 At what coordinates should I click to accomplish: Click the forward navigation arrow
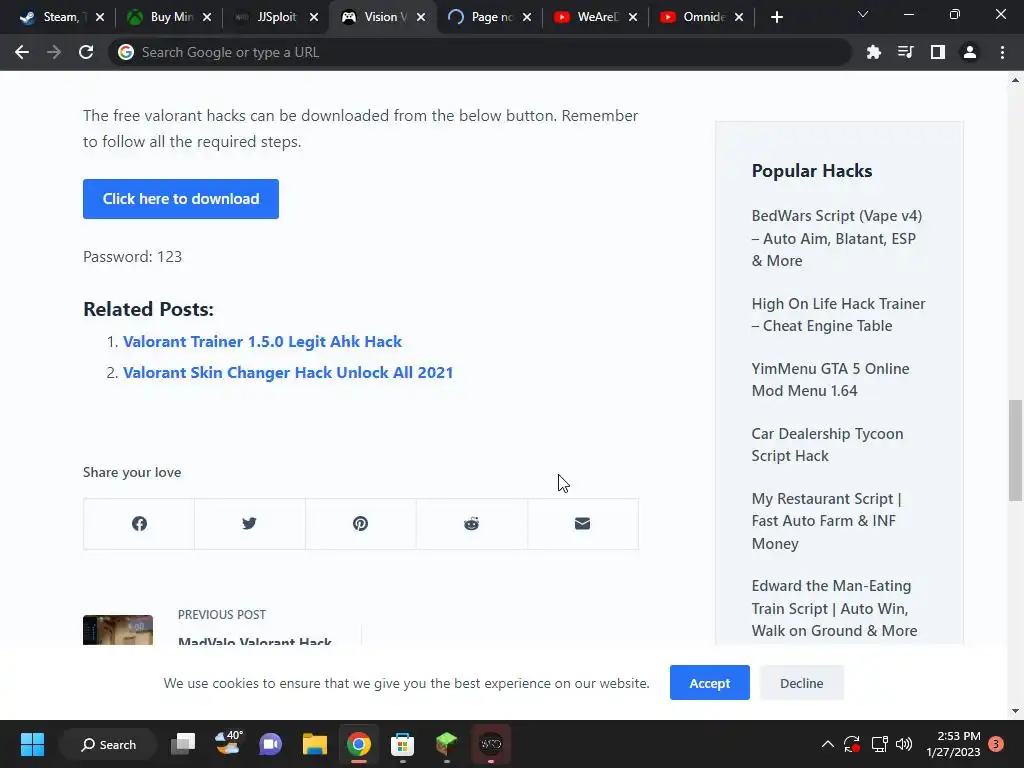point(54,52)
